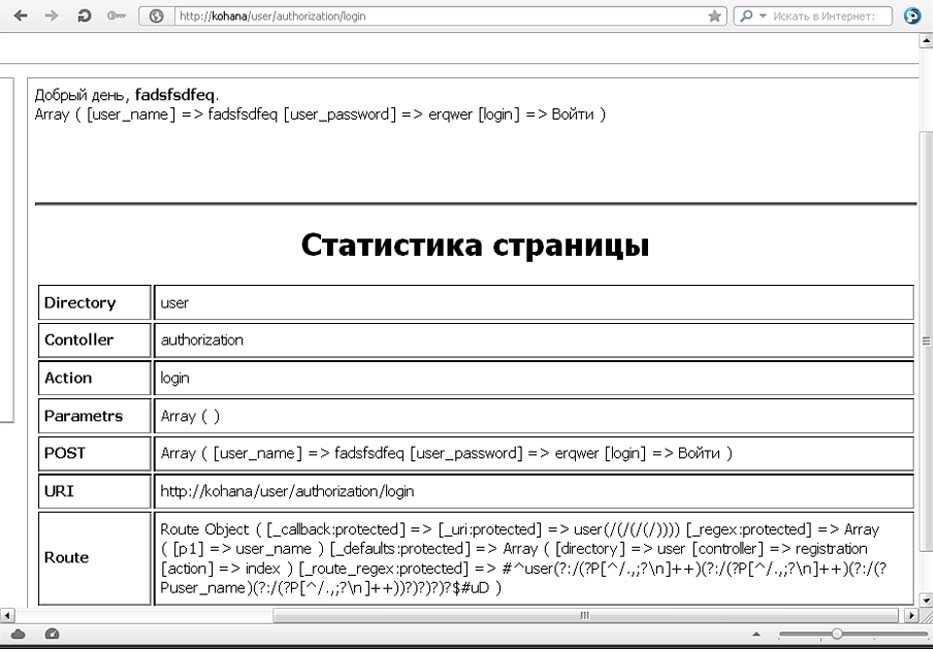
Task: Open the cloud sync icon in status bar
Action: [18, 634]
